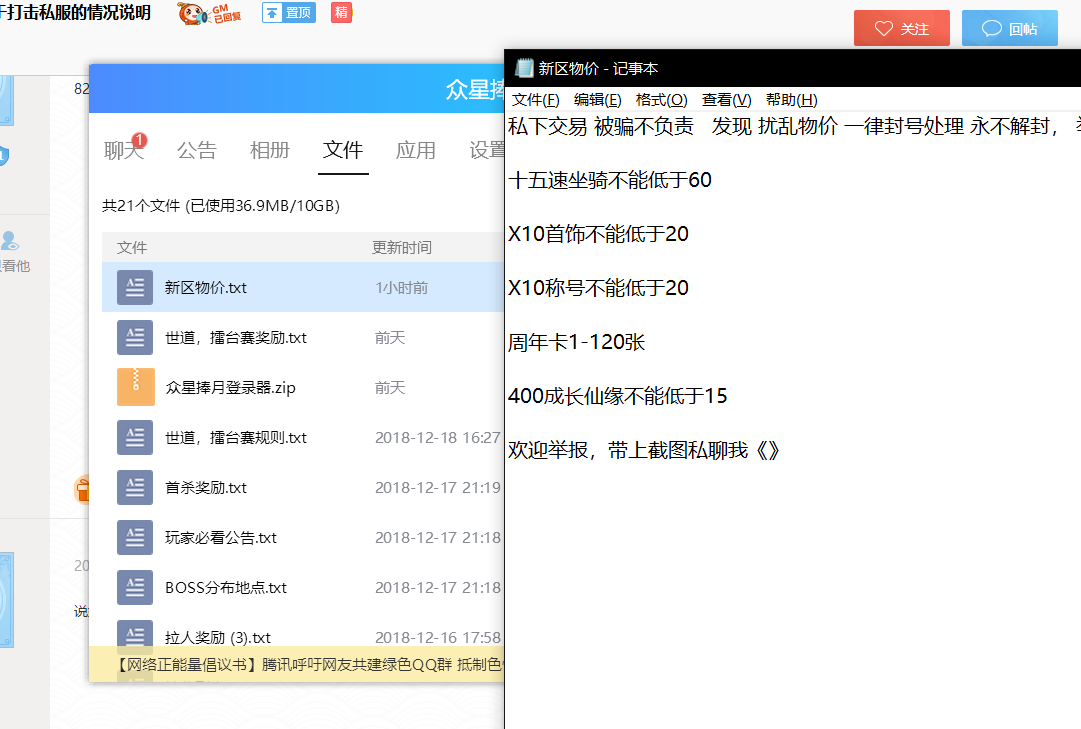This screenshot has height=729, width=1081.
Task: Switch to the 聊天 tab
Action: tap(124, 150)
